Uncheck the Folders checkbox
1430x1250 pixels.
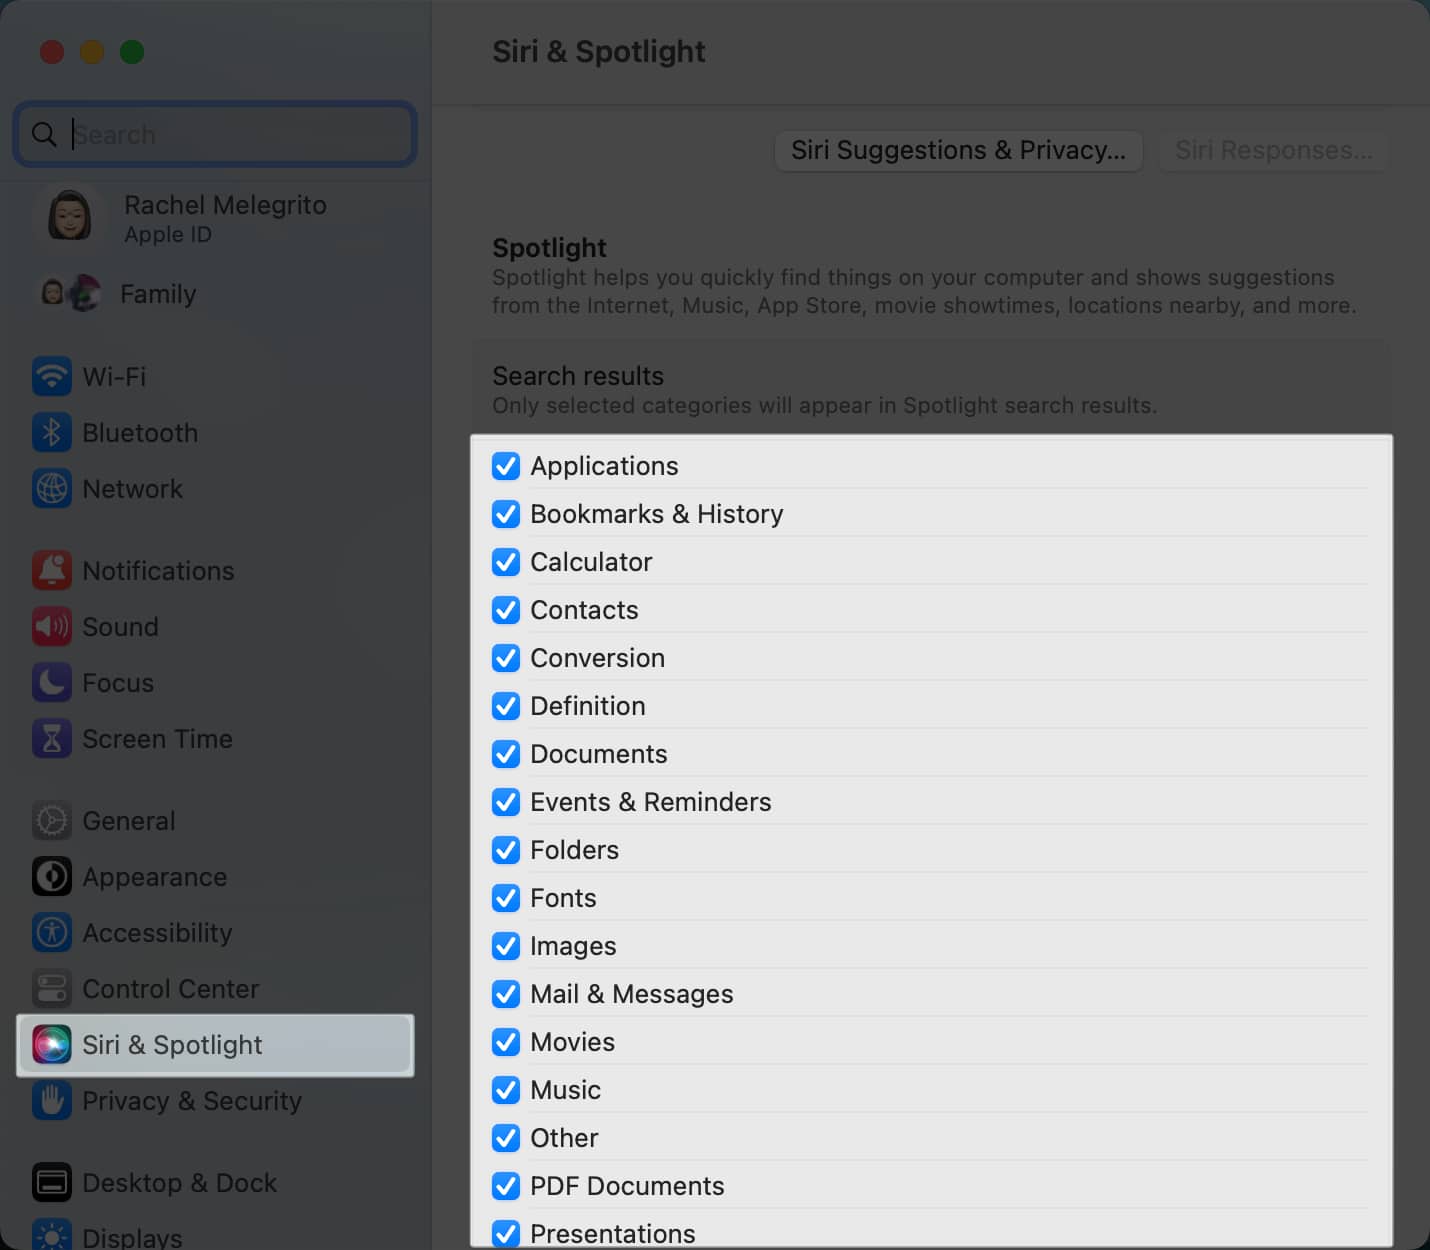tap(506, 850)
